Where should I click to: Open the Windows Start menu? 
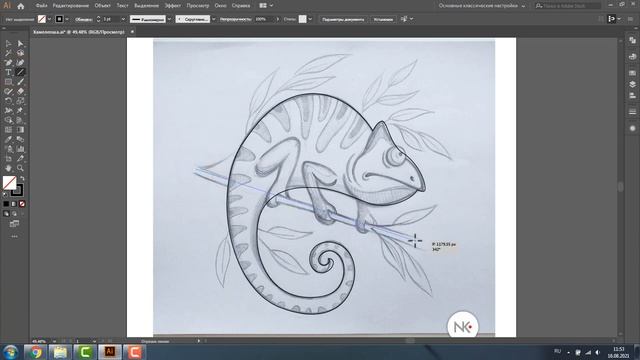10,352
